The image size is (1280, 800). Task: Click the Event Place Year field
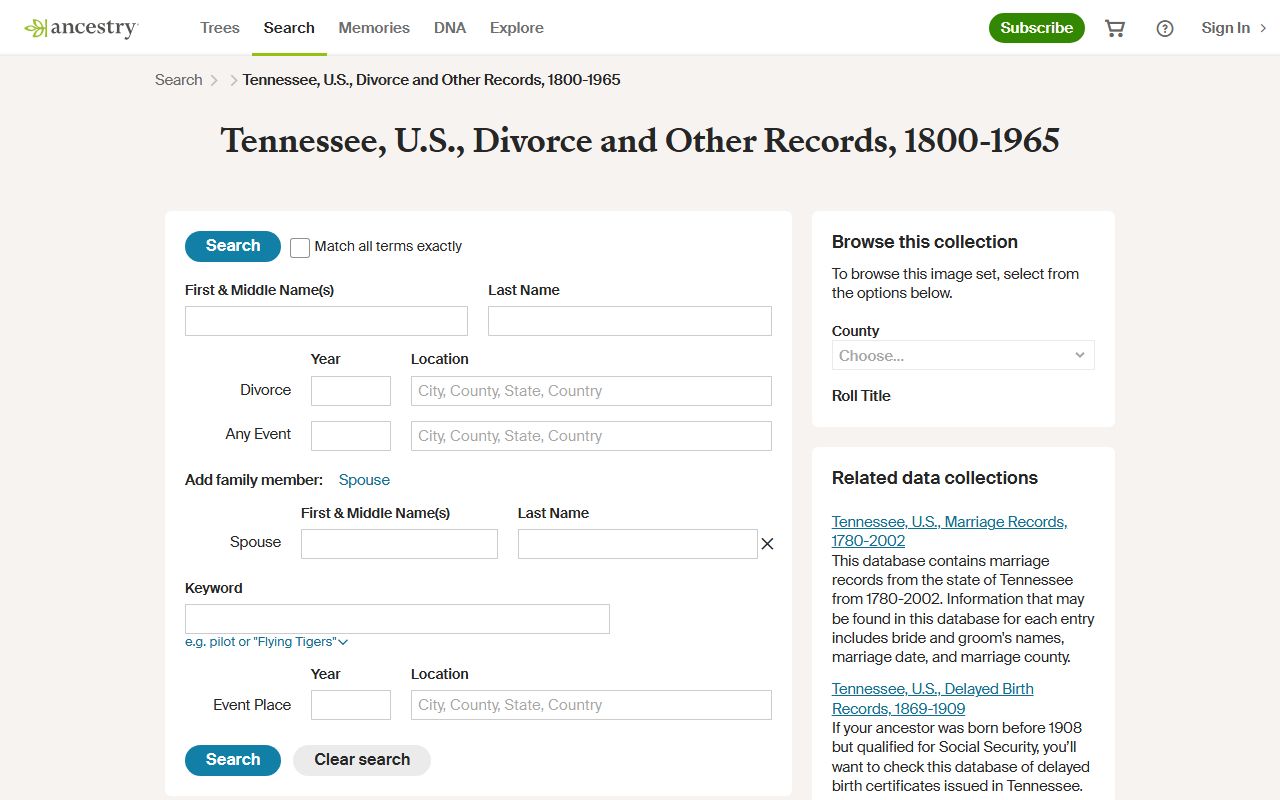(351, 705)
